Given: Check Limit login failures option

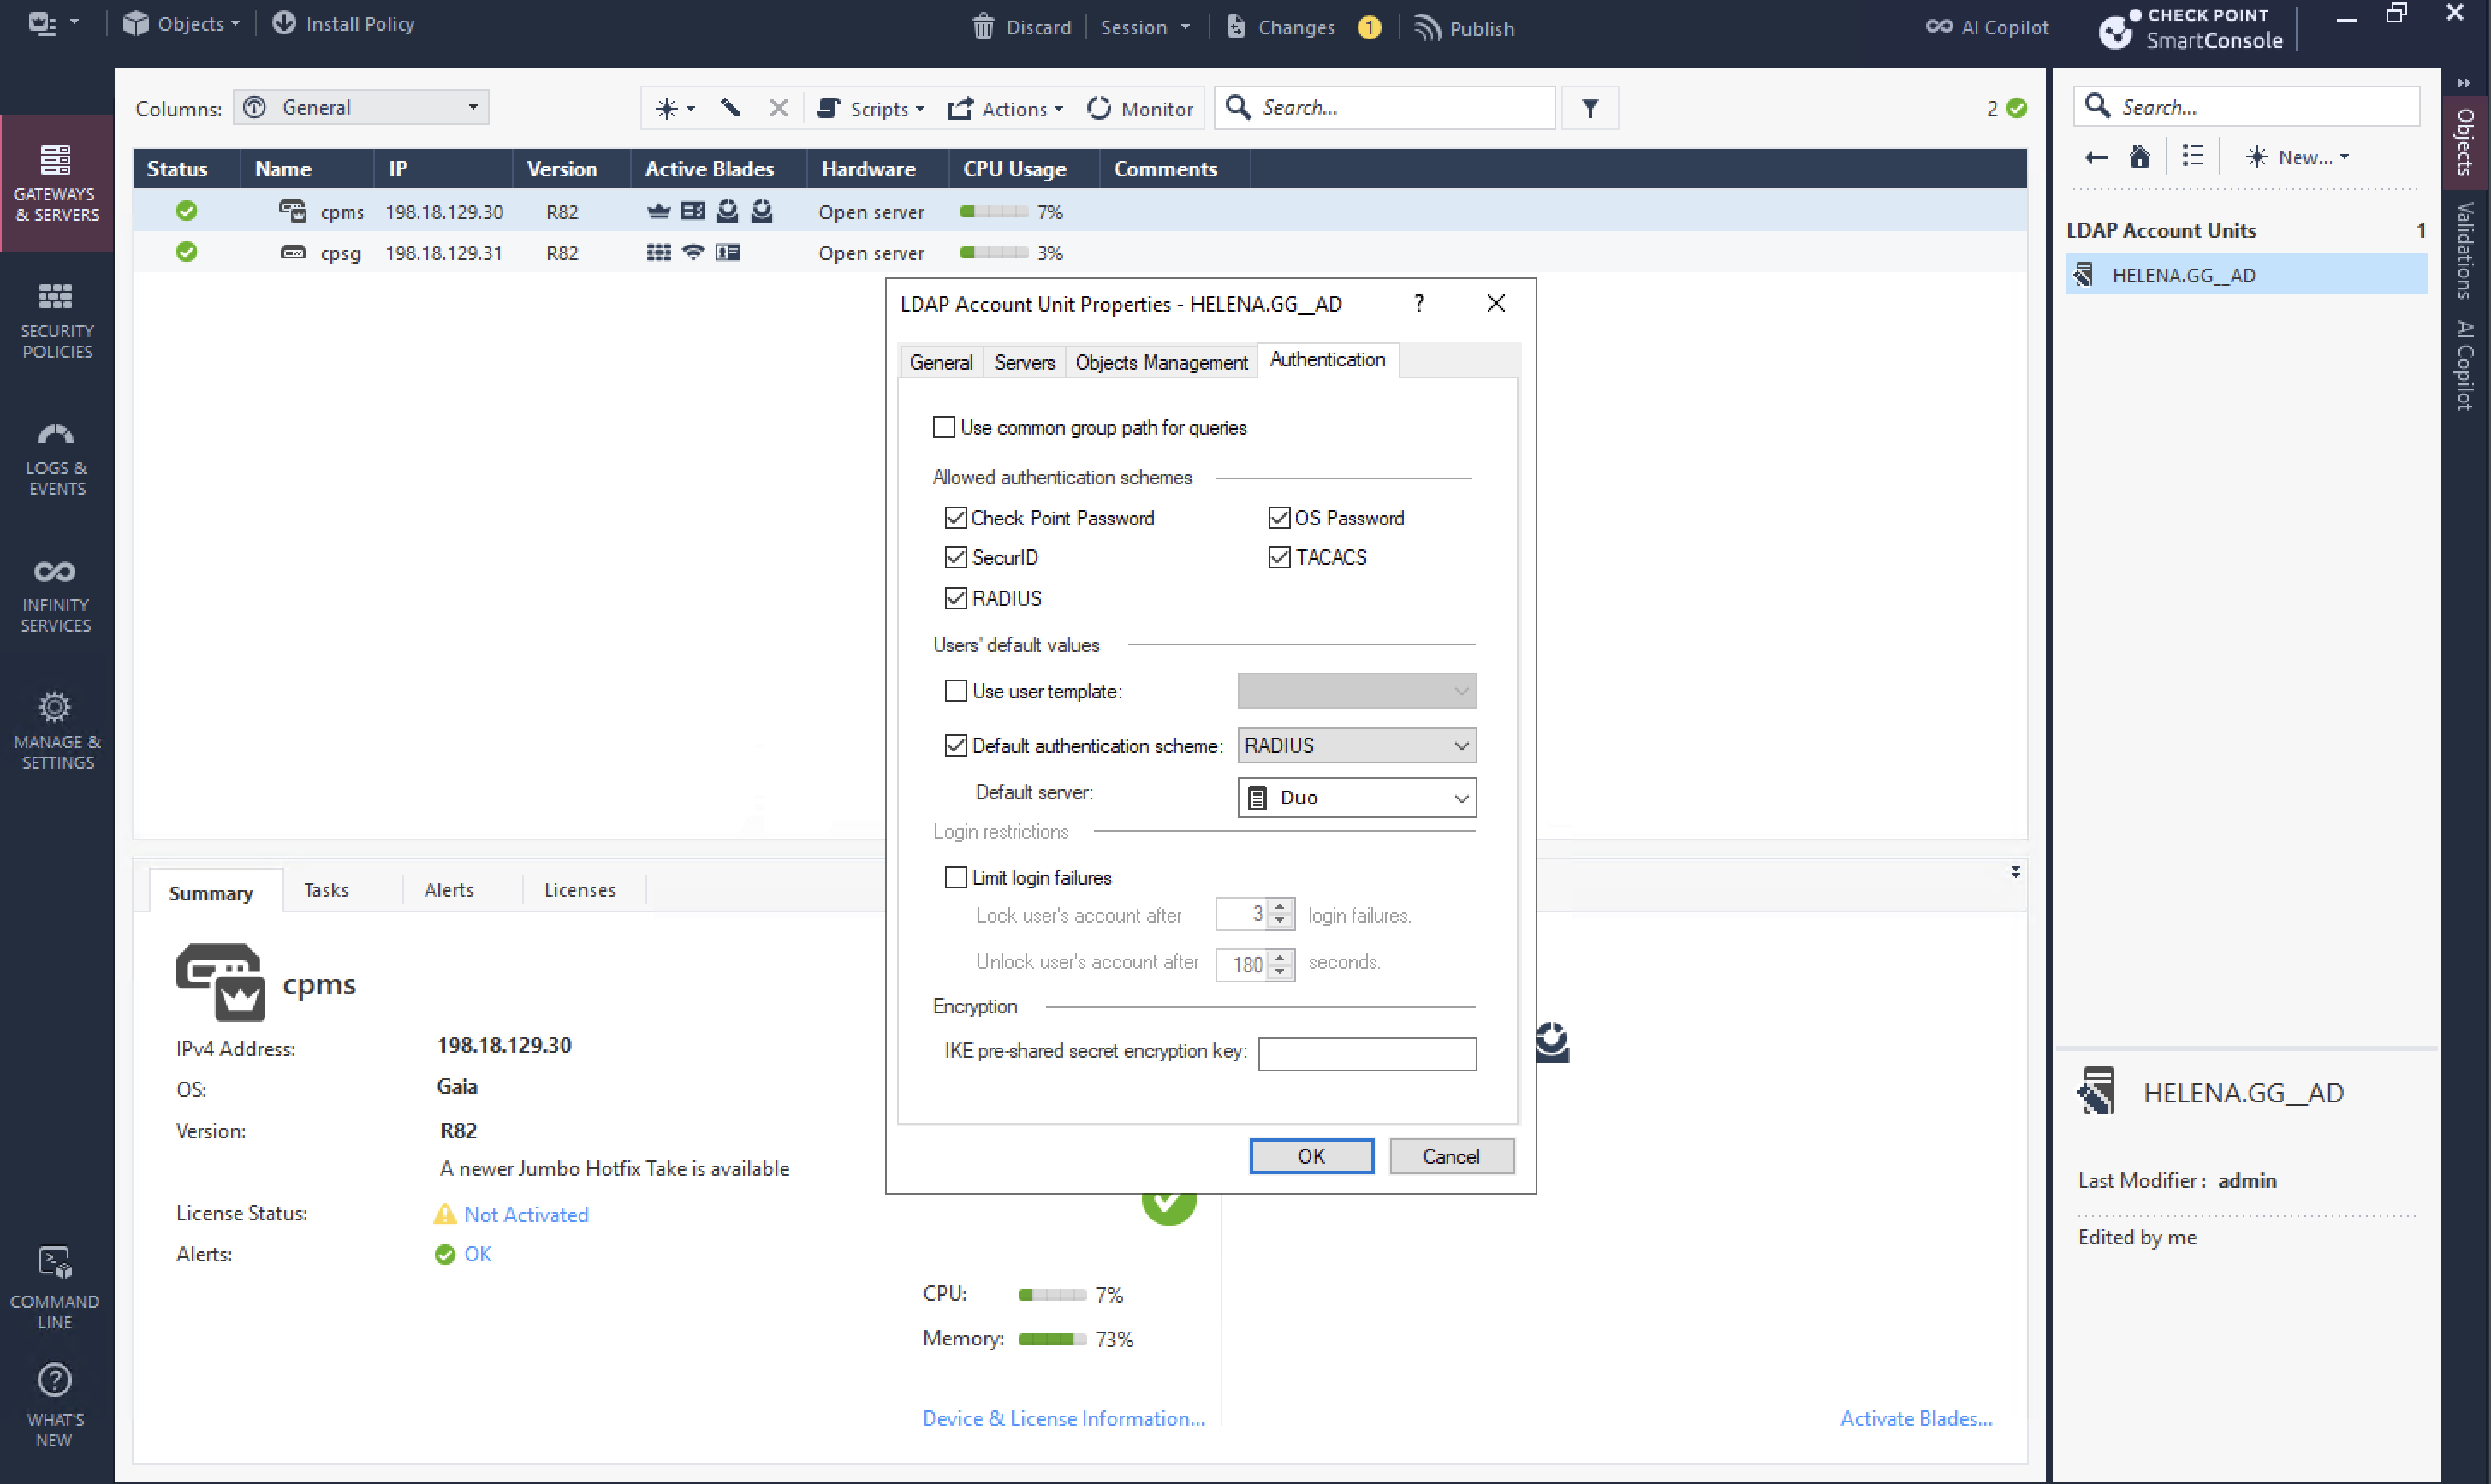Looking at the screenshot, I should [x=956, y=878].
